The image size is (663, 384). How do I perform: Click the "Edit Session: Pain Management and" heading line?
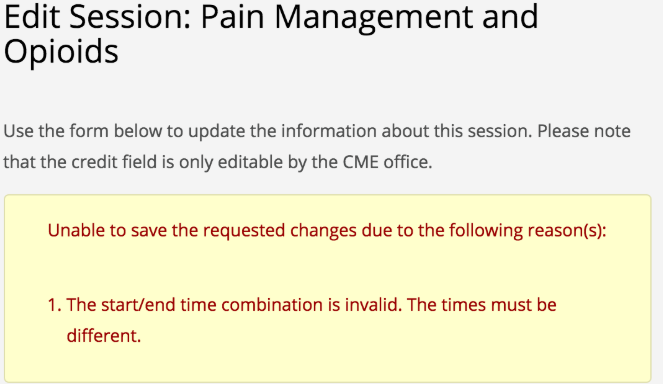pyautogui.click(x=271, y=18)
